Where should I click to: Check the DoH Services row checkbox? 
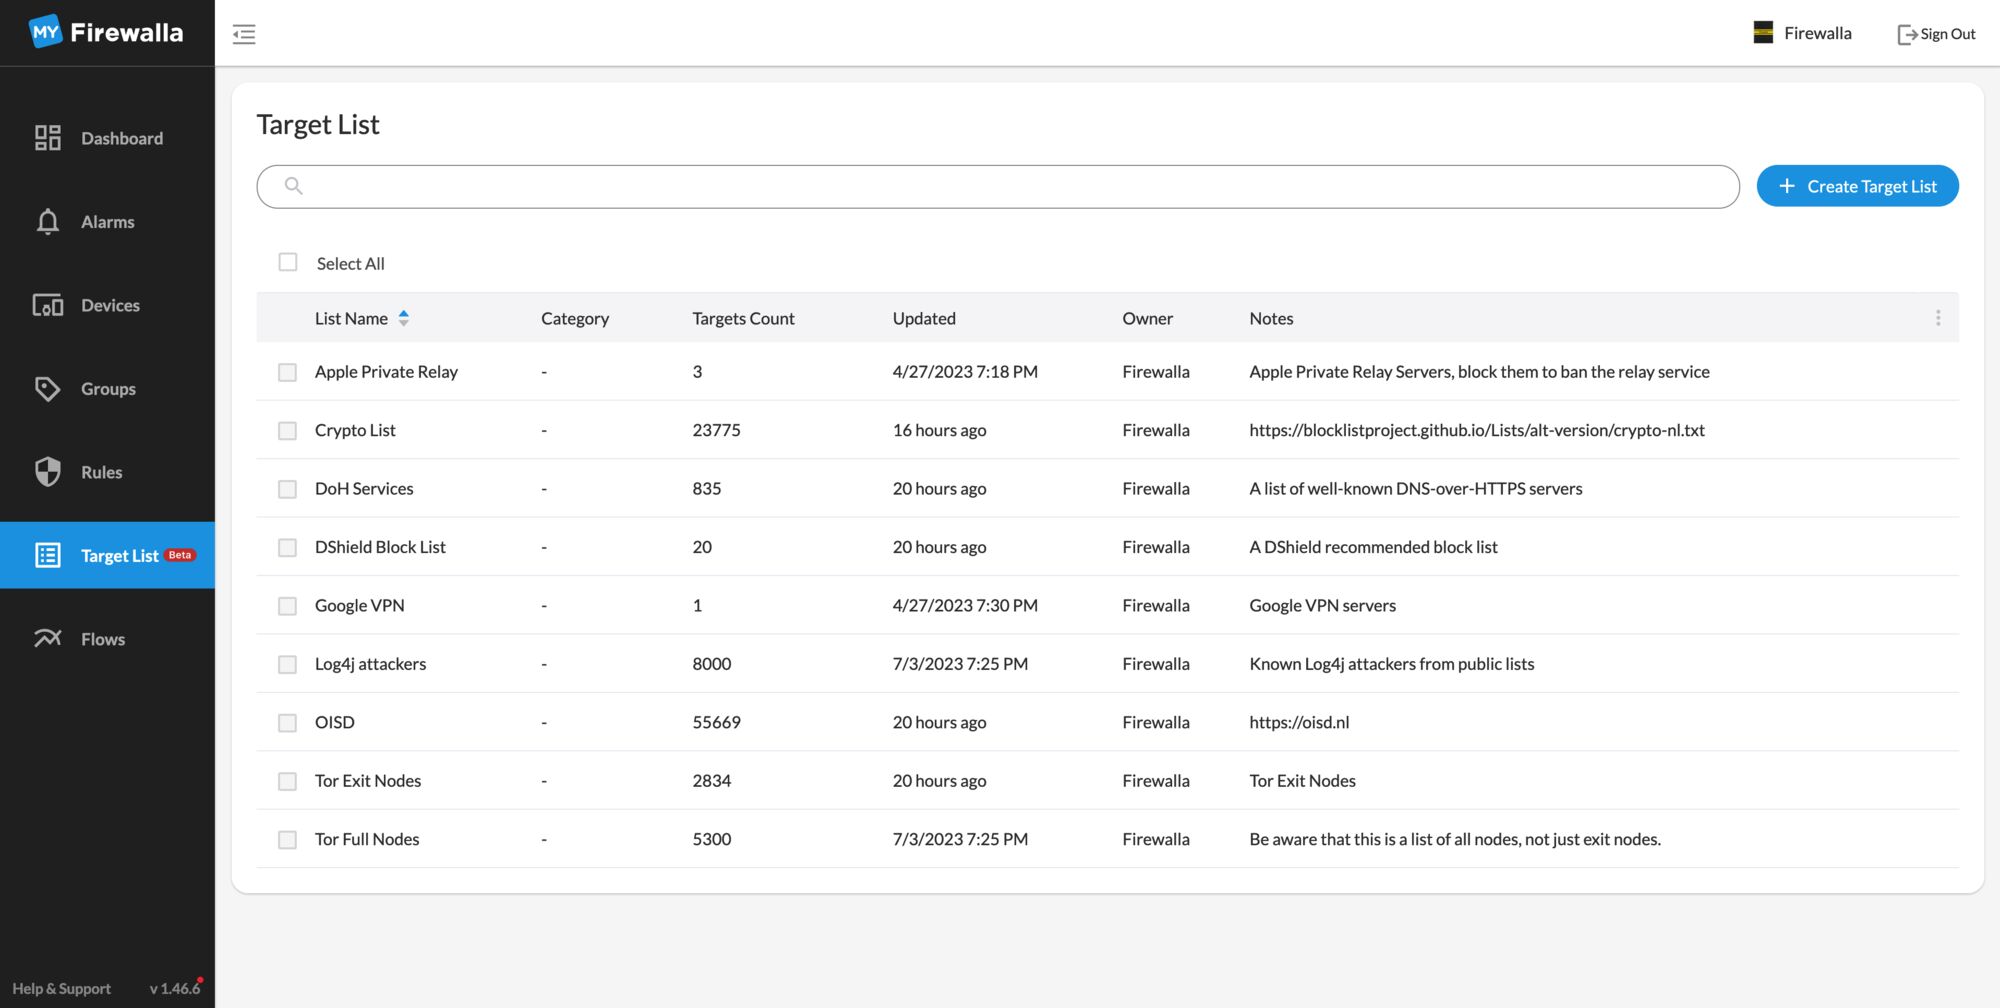coord(287,489)
